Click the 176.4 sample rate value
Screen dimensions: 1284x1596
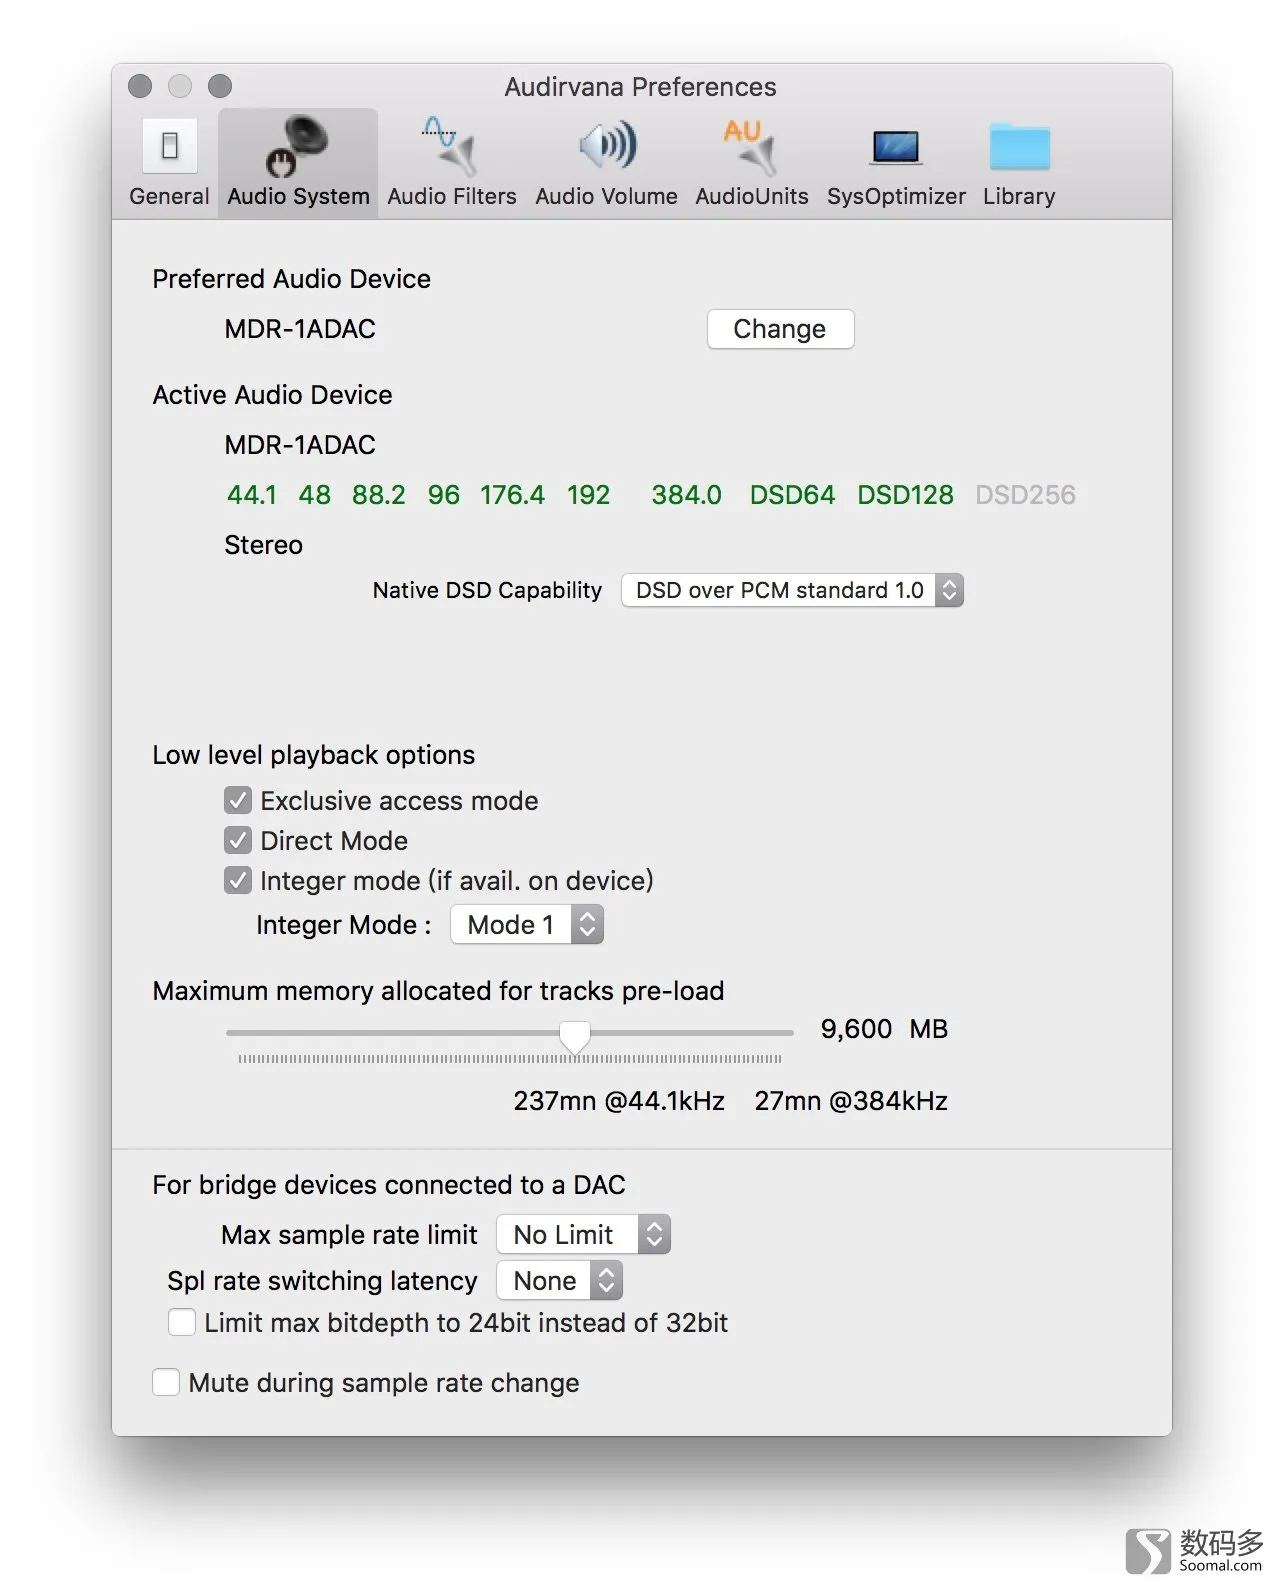coord(512,495)
